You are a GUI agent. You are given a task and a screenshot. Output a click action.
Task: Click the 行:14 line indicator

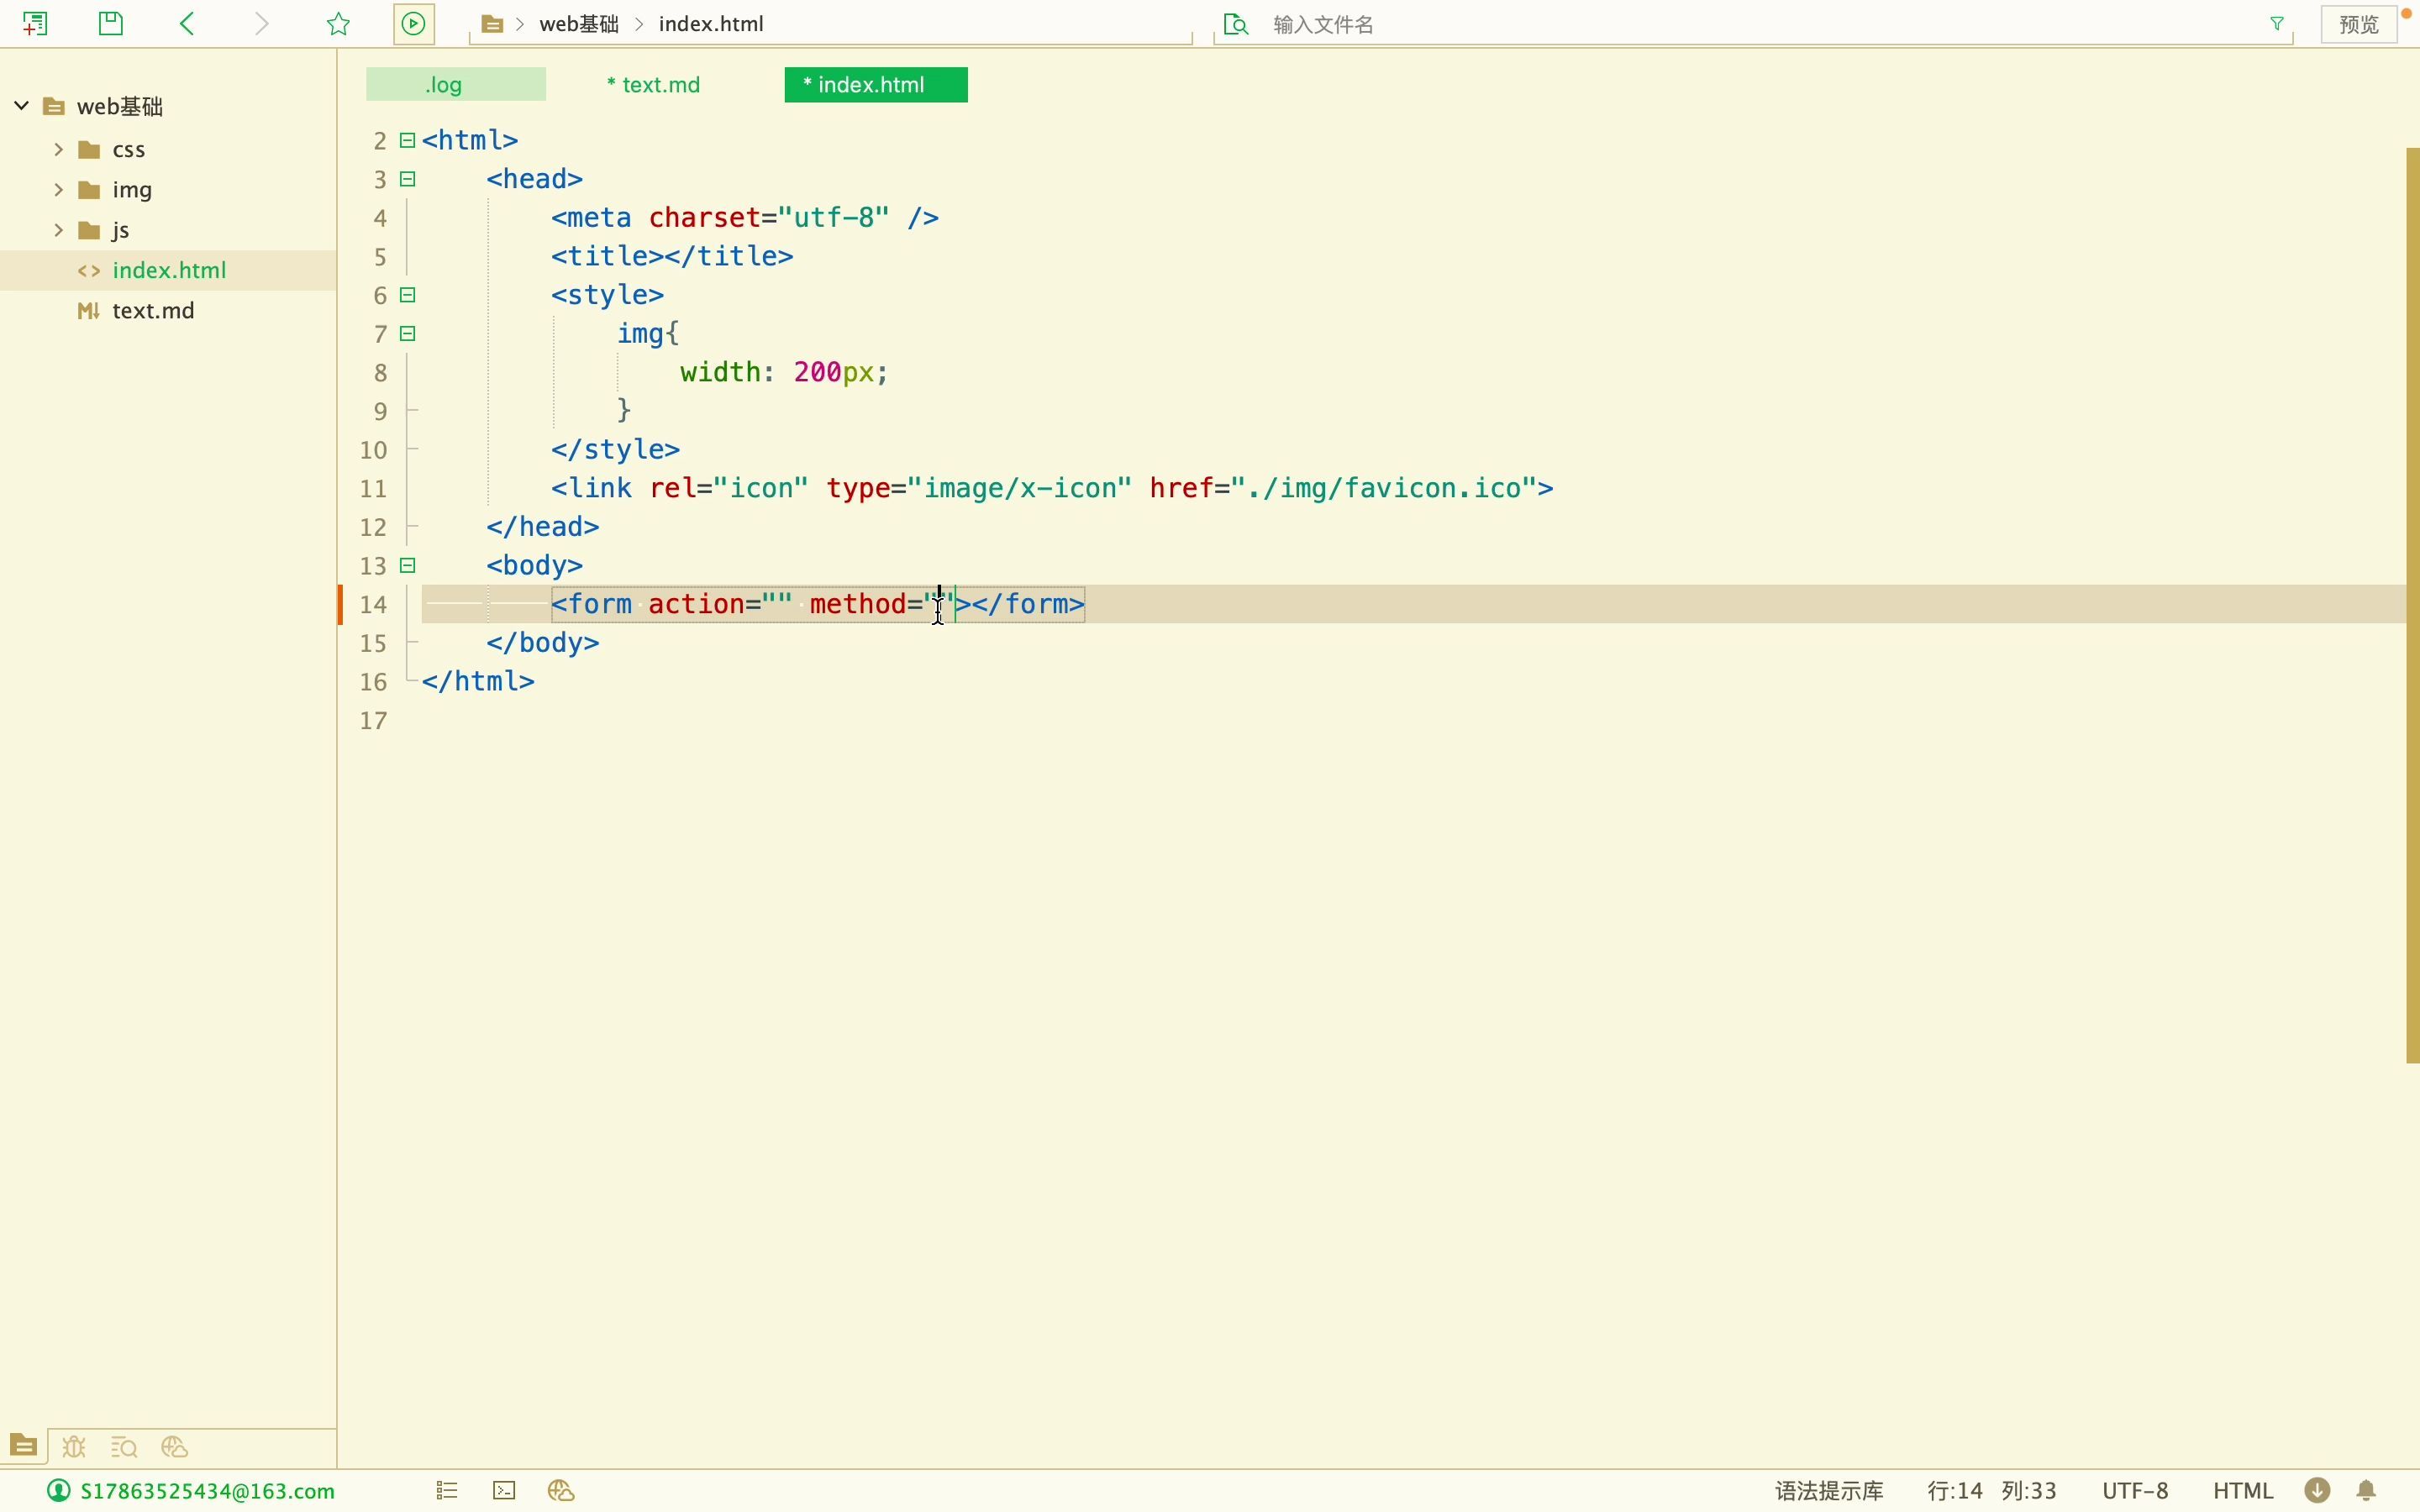[x=1955, y=1491]
